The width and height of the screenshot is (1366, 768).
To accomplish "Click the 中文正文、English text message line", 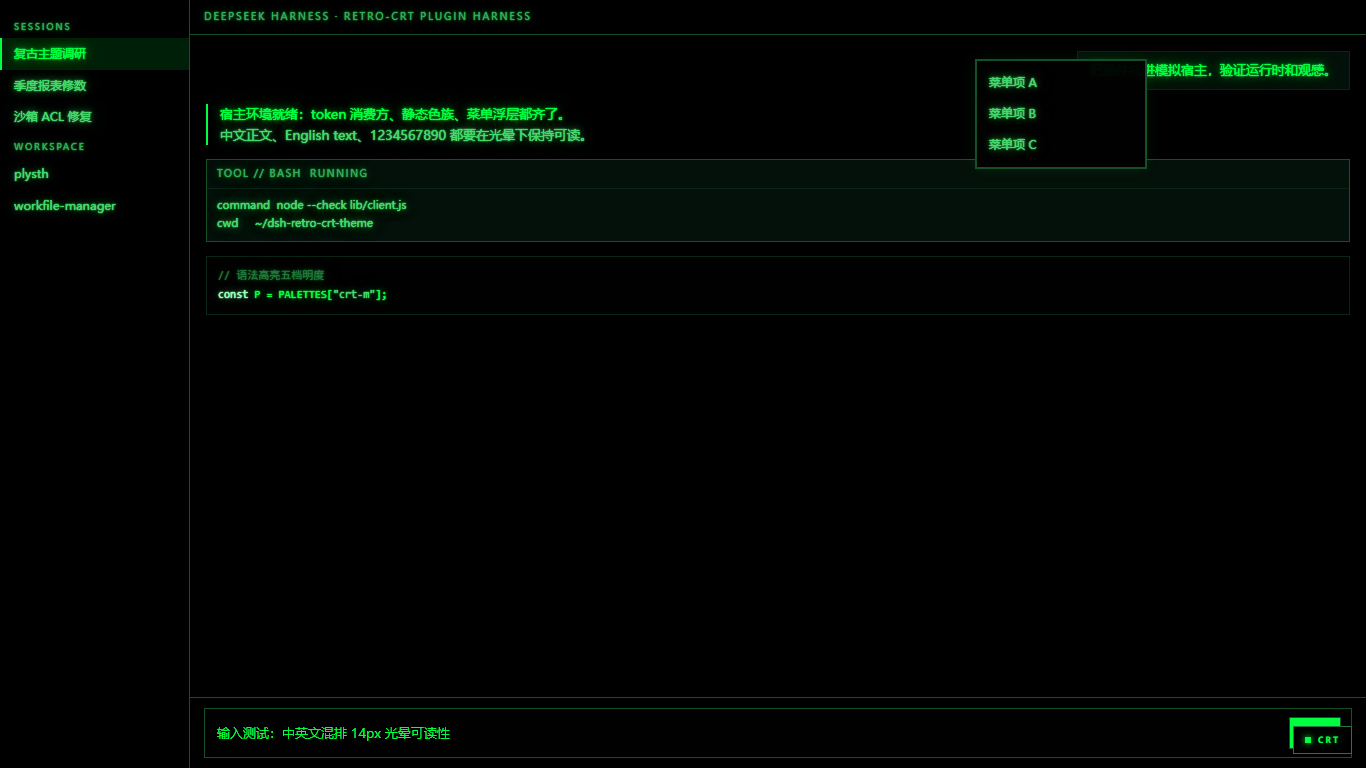I will [x=405, y=136].
